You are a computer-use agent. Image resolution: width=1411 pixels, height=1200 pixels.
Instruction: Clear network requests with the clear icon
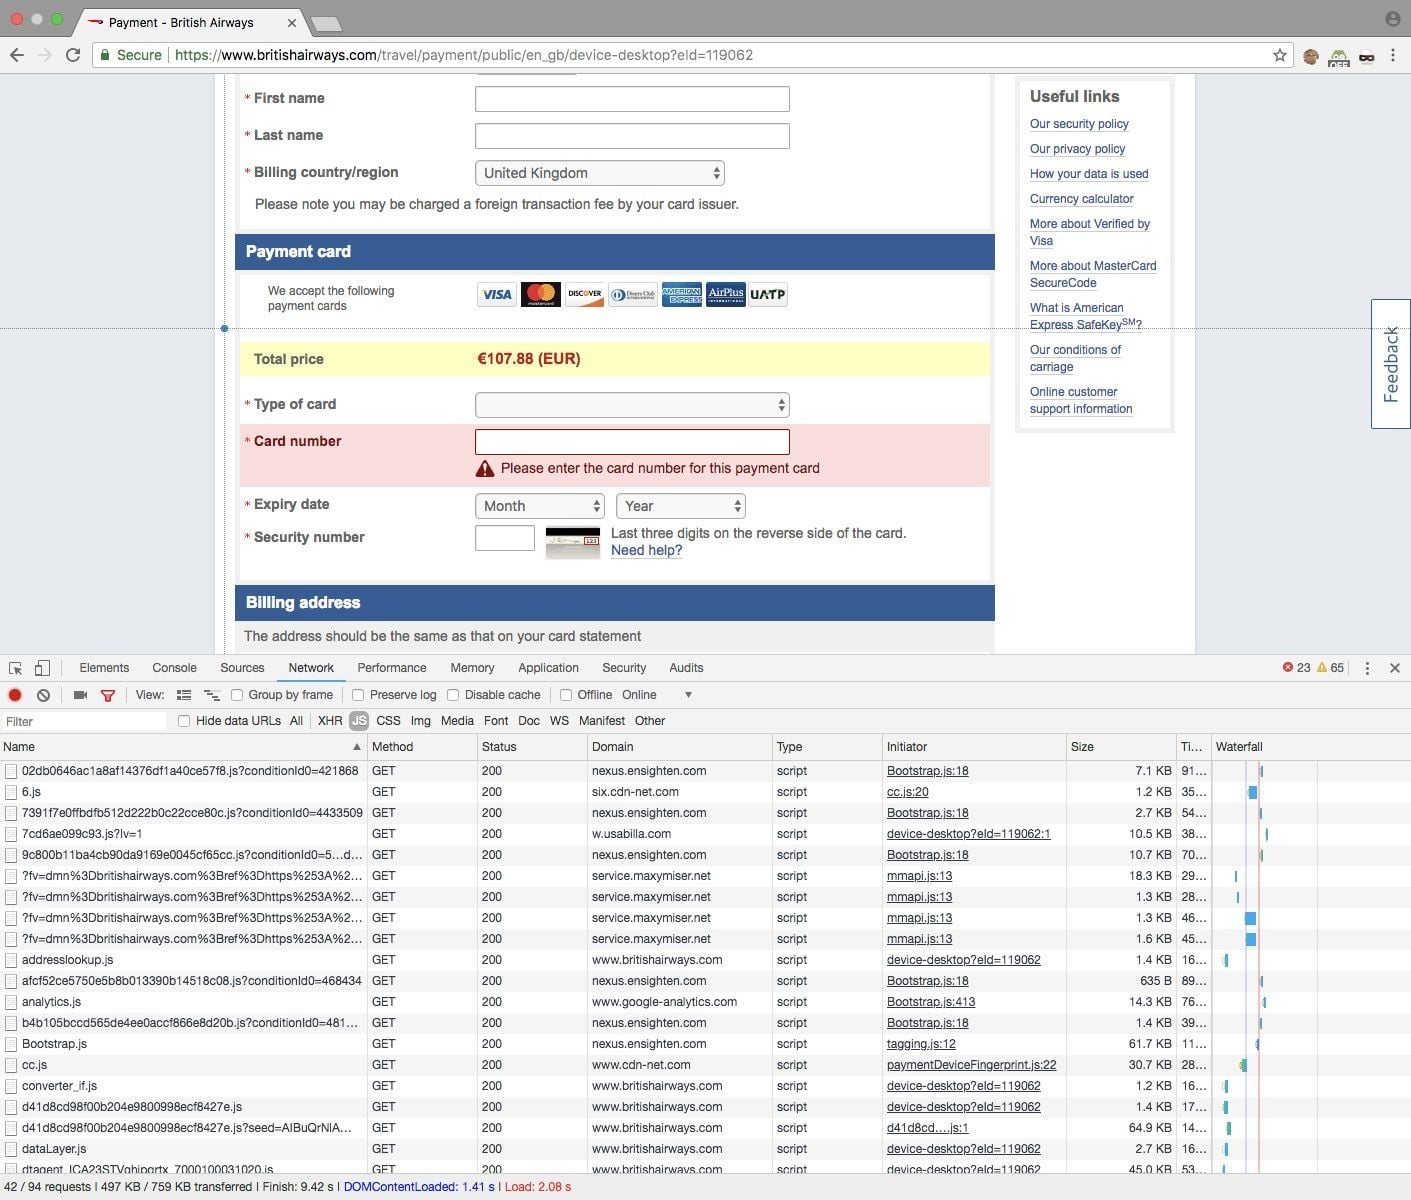coord(42,694)
